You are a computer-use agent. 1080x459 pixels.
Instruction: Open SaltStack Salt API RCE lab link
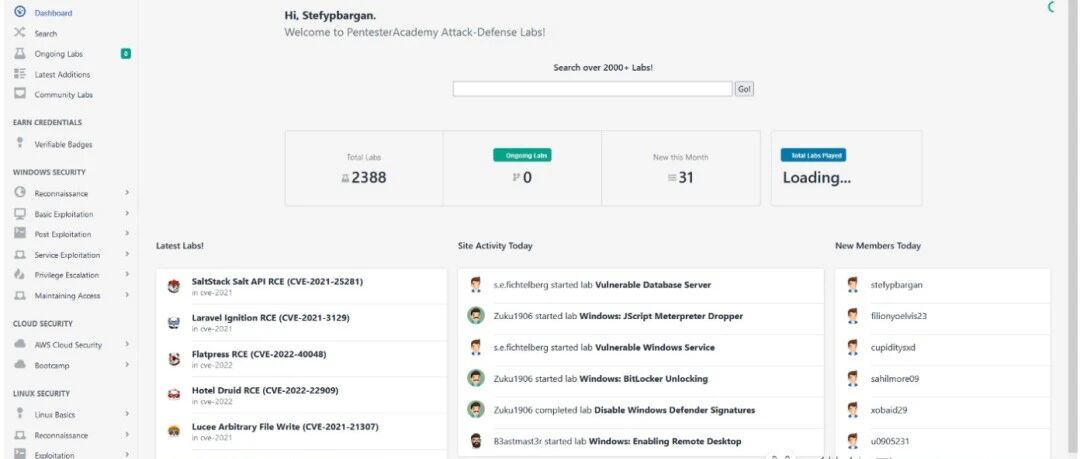tap(277, 281)
